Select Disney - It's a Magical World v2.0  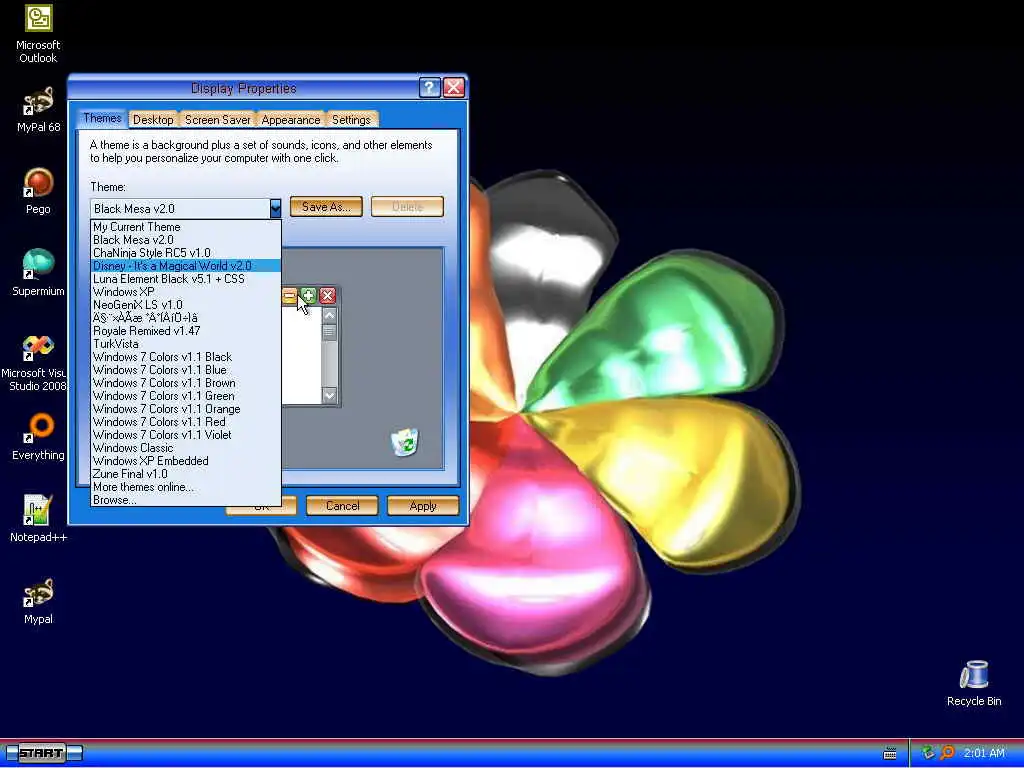(185, 266)
